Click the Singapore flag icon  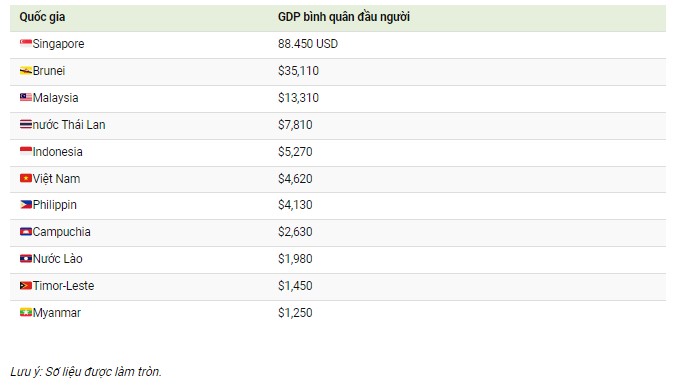[x=26, y=43]
